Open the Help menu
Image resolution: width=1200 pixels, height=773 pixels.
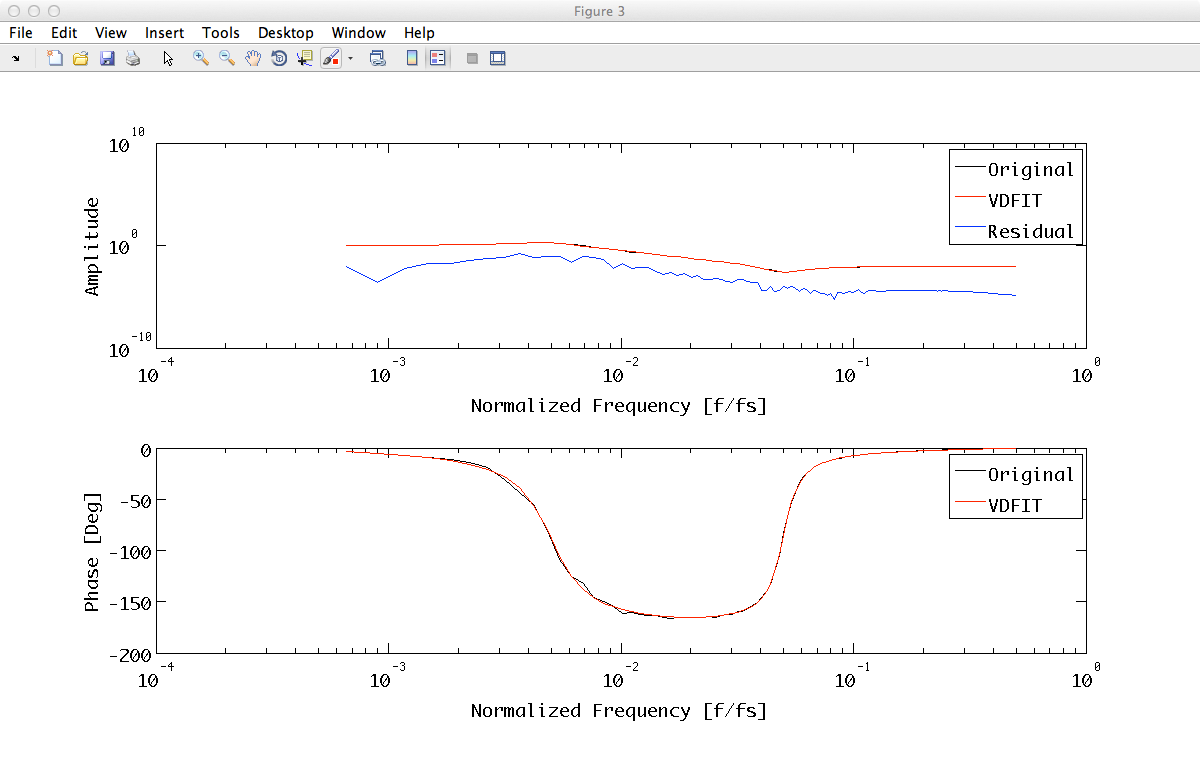(419, 33)
